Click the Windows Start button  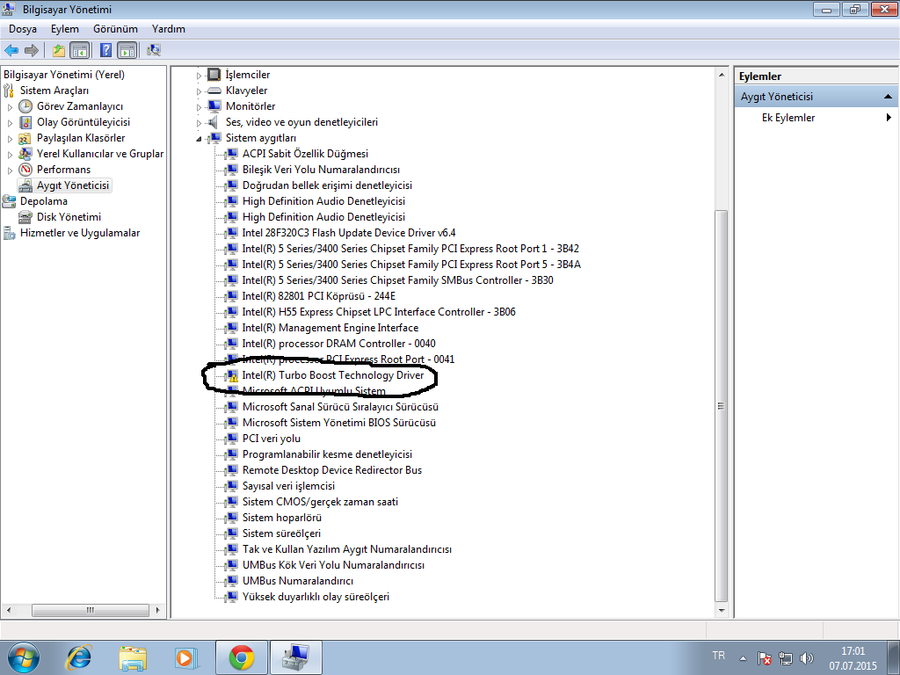point(24,658)
